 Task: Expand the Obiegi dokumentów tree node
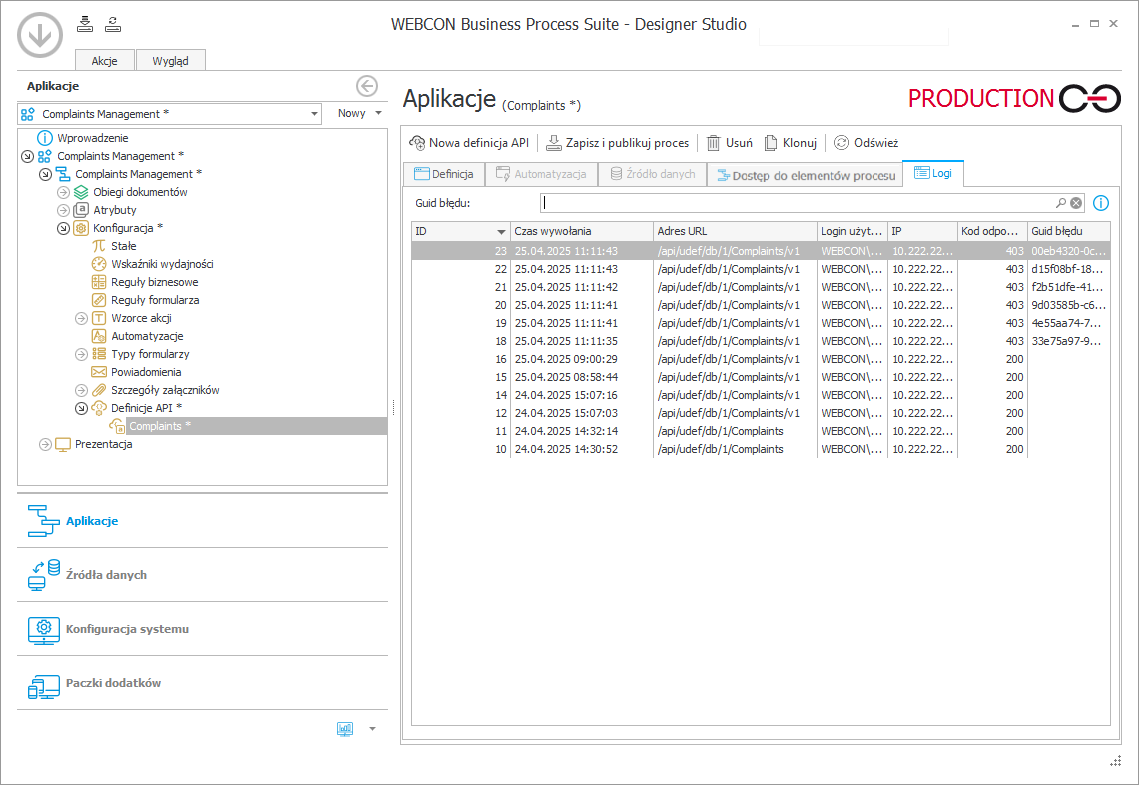[x=63, y=192]
